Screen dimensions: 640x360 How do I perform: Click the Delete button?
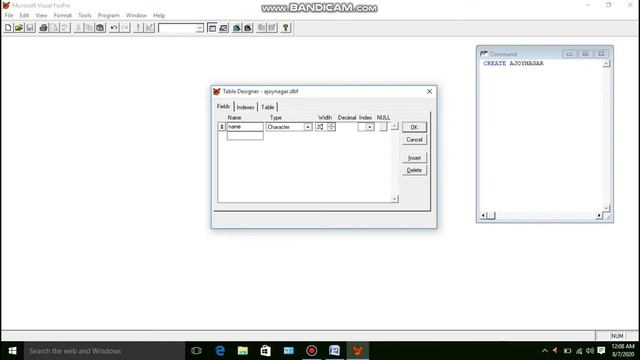tap(414, 170)
